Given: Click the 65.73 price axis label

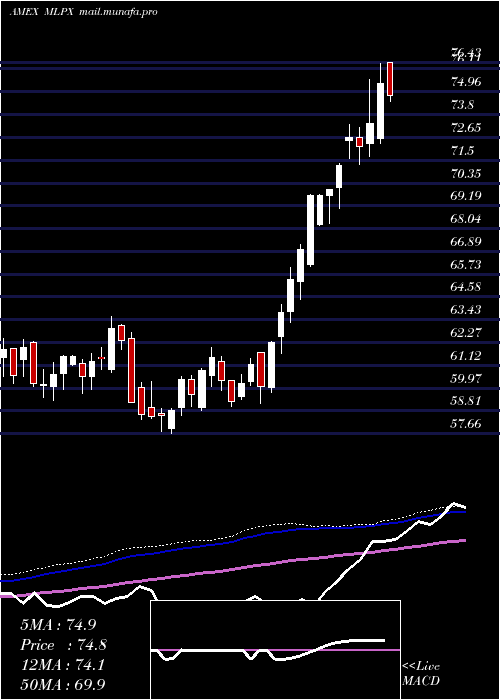Looking at the screenshot, I should click(x=467, y=265).
